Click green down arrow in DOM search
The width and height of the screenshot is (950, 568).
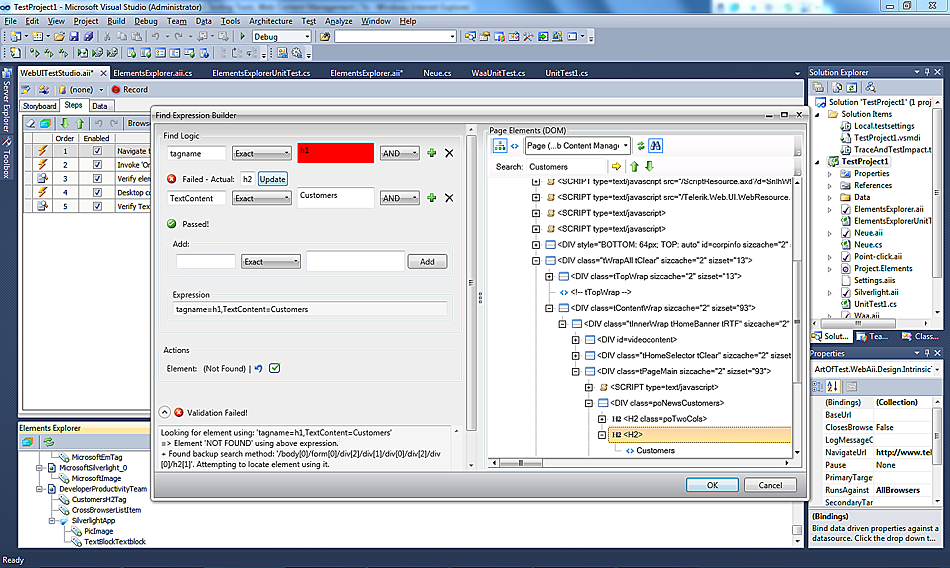click(649, 166)
